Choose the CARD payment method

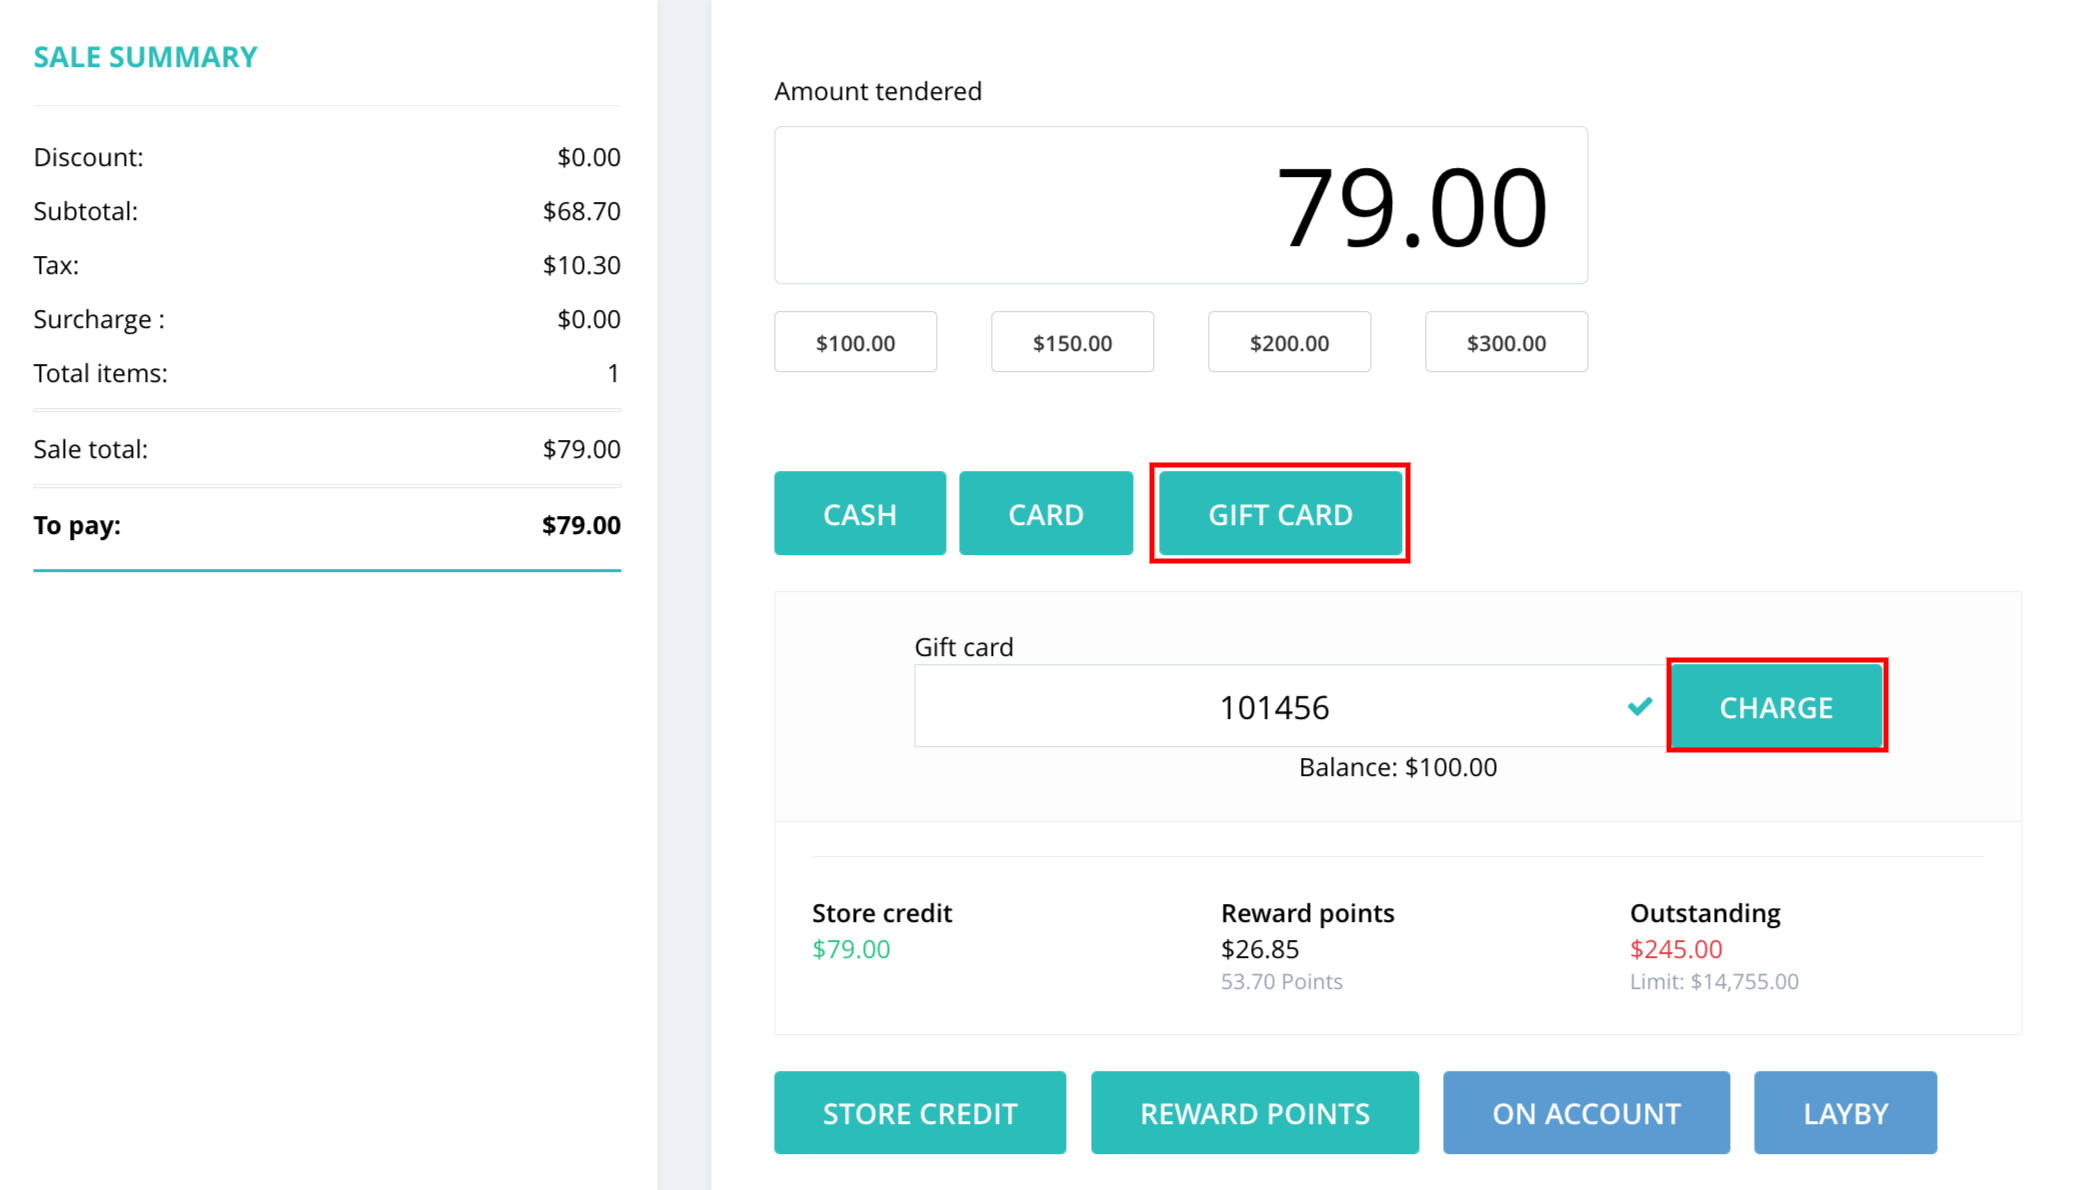click(1045, 513)
